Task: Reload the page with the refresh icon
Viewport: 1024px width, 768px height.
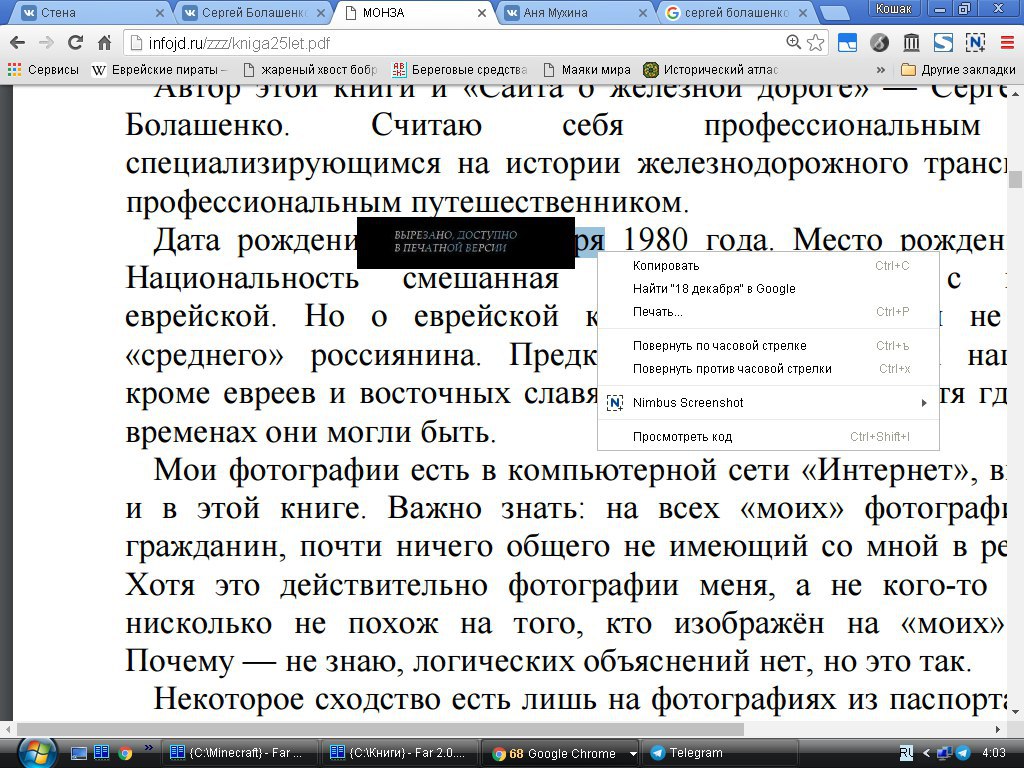Action: (75, 43)
